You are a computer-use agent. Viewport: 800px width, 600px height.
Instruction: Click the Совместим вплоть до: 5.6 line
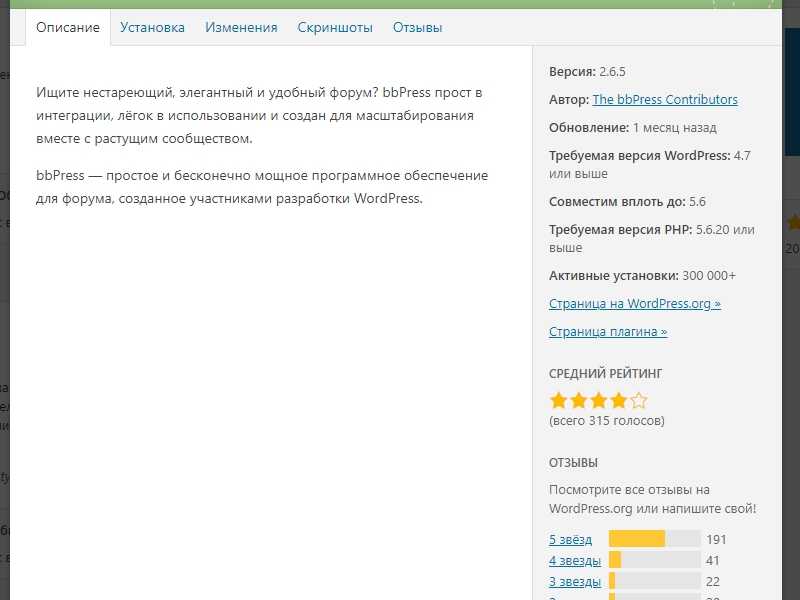pos(627,202)
